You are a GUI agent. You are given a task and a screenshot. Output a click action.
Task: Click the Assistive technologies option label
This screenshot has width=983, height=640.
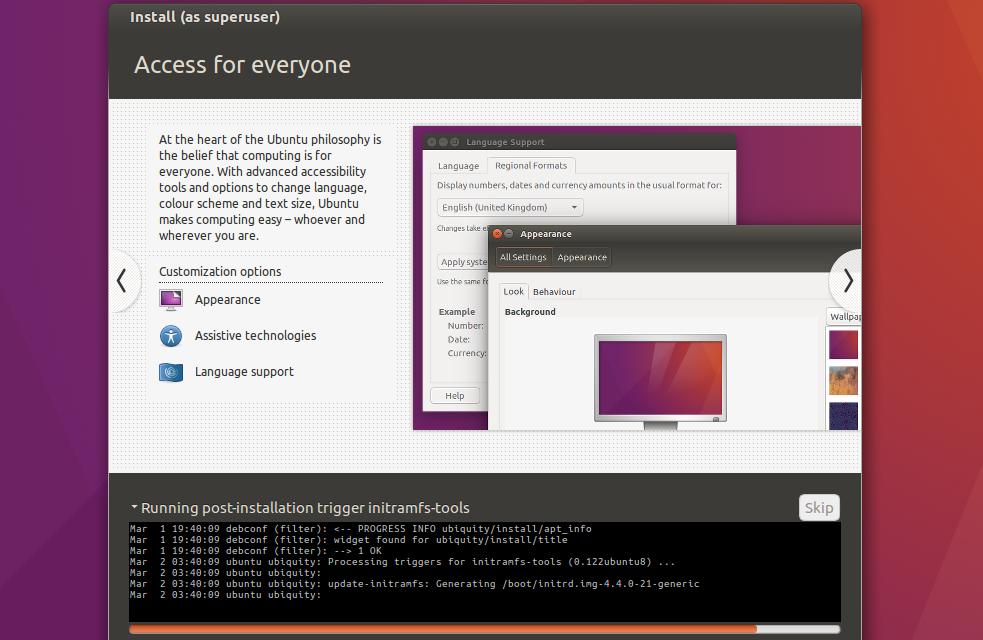pos(255,335)
